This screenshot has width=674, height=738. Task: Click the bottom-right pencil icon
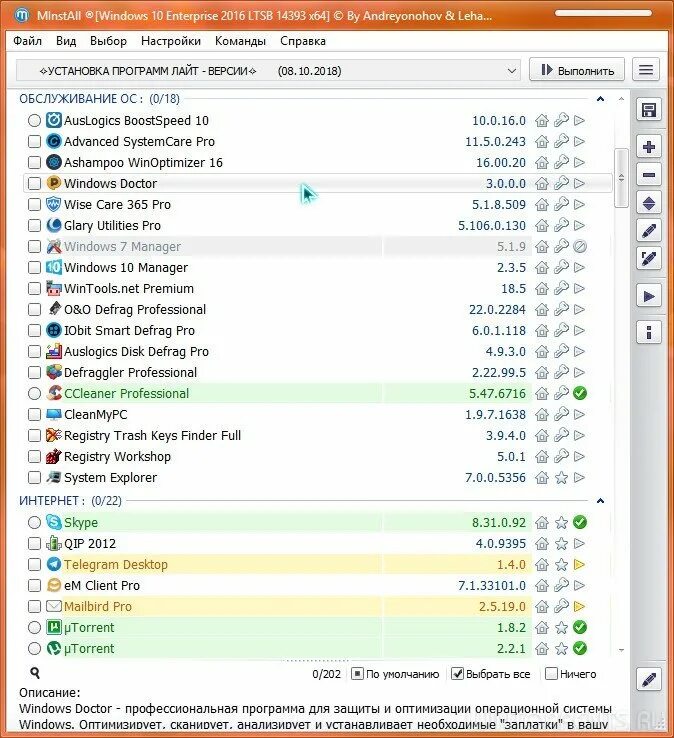649,680
